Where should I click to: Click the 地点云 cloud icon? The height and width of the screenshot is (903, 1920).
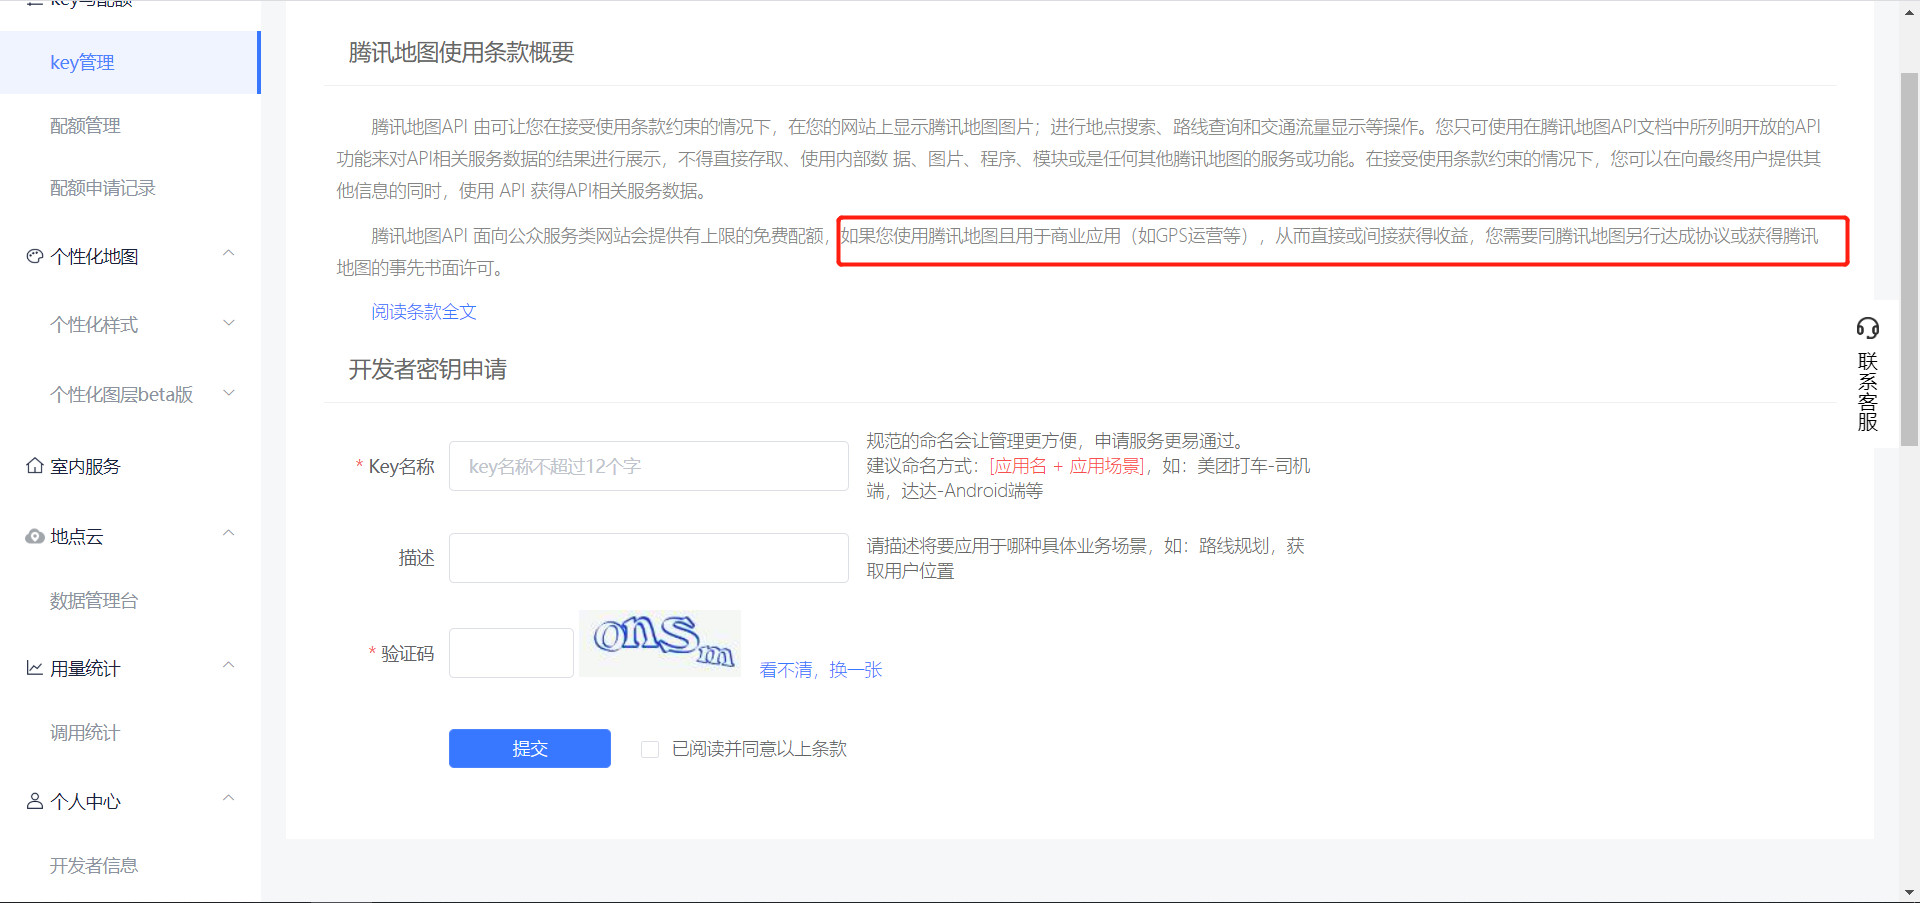pos(35,537)
